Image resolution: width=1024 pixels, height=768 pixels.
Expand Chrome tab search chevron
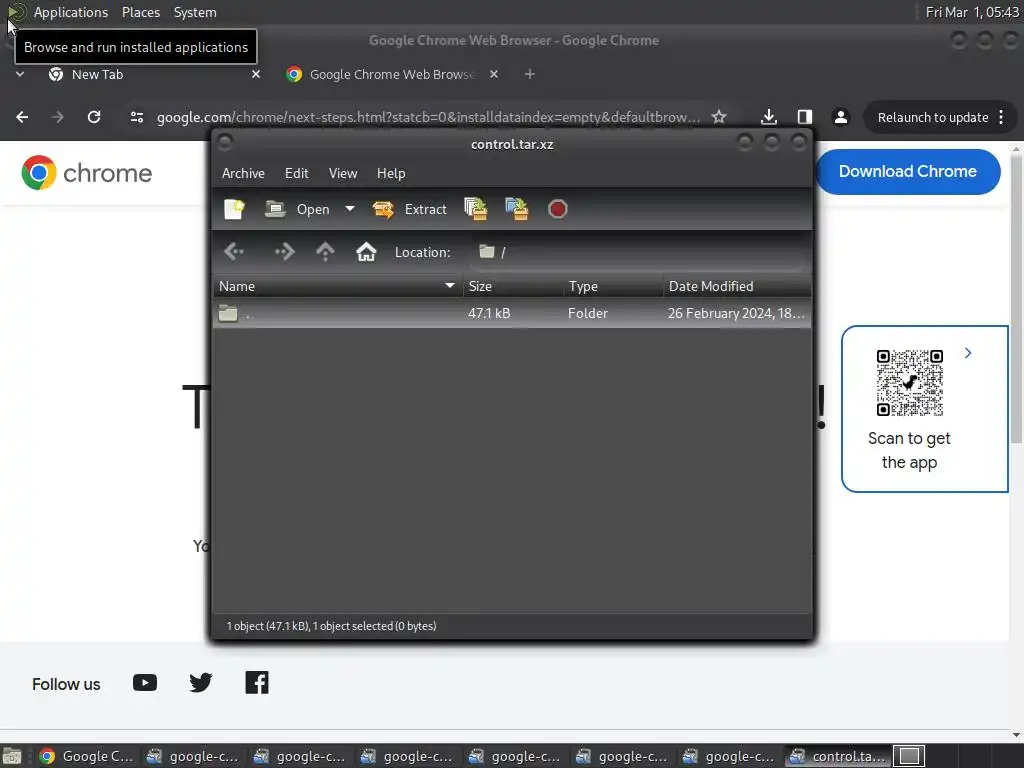pyautogui.click(x=20, y=74)
